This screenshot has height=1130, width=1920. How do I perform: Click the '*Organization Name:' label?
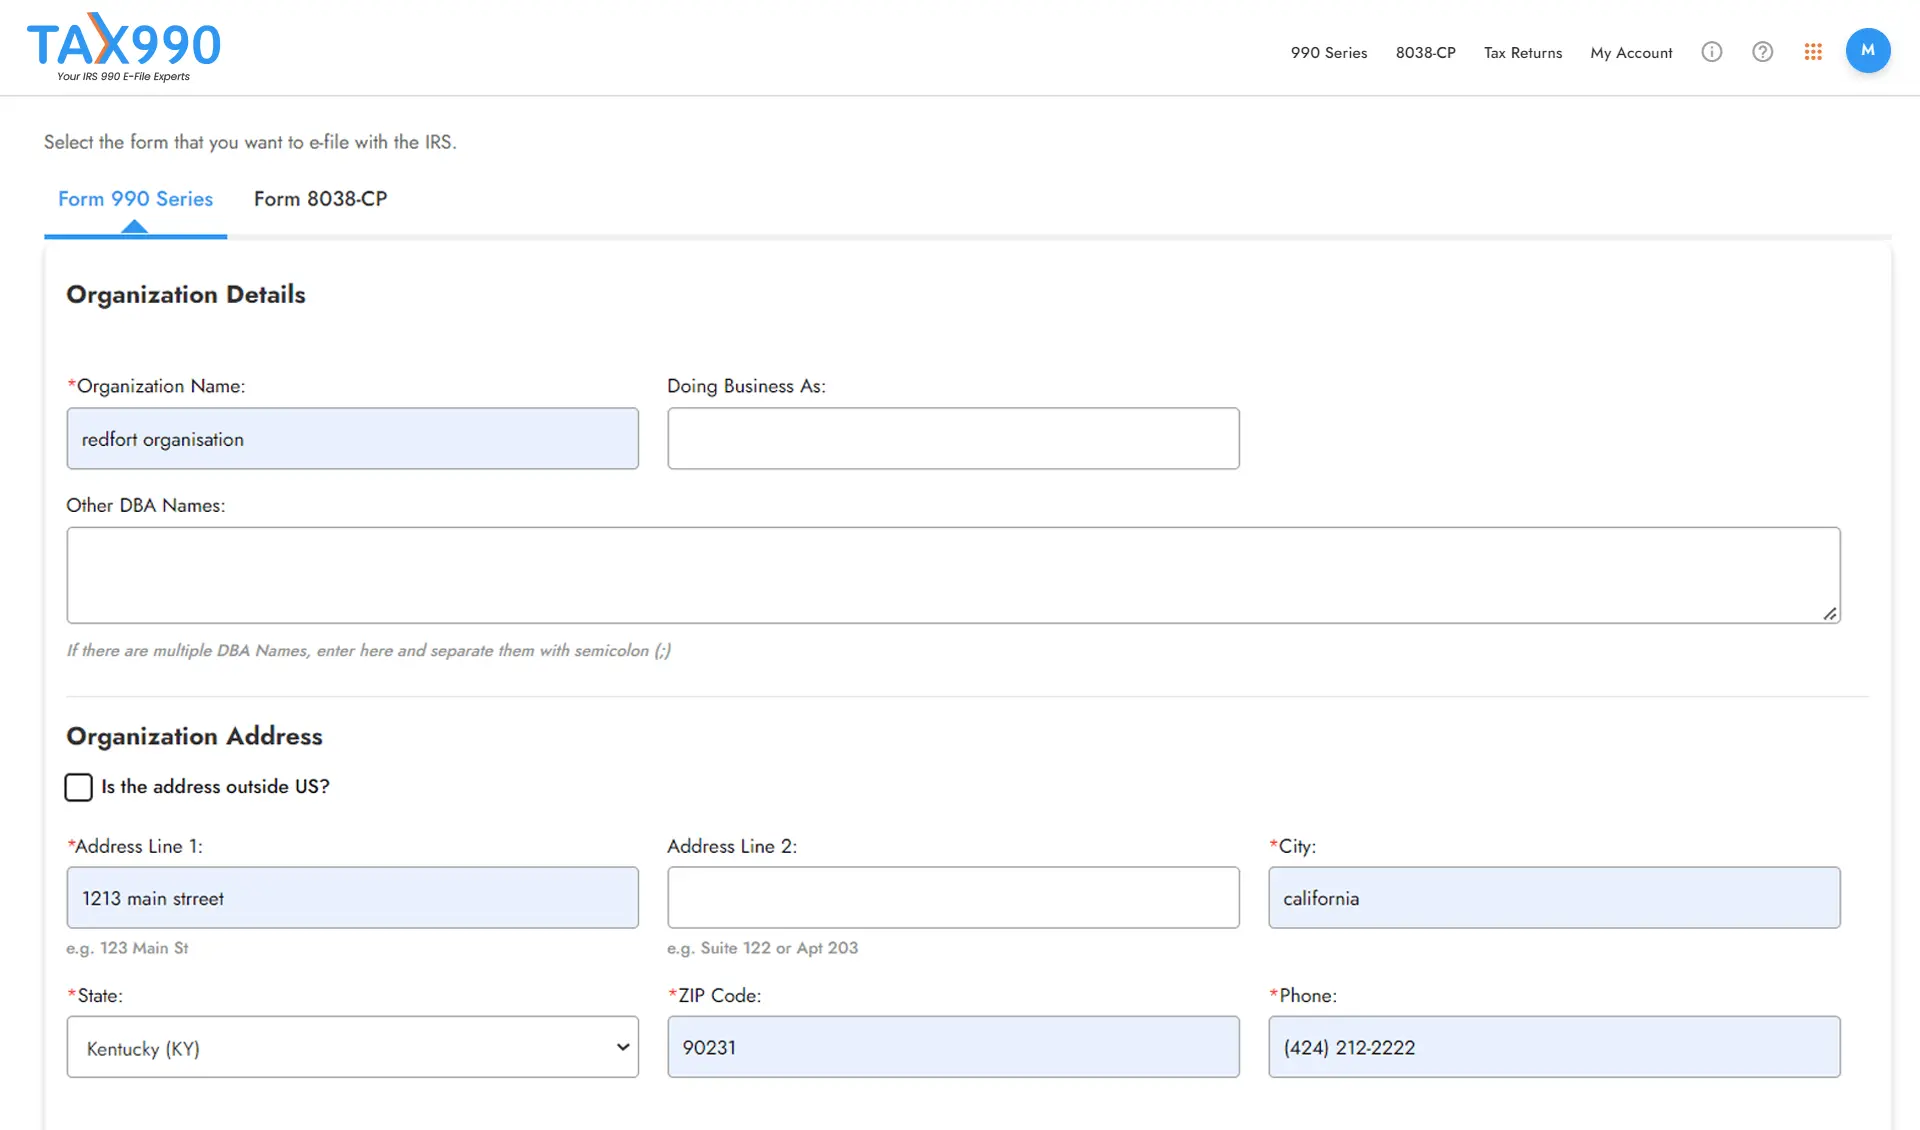pos(156,386)
